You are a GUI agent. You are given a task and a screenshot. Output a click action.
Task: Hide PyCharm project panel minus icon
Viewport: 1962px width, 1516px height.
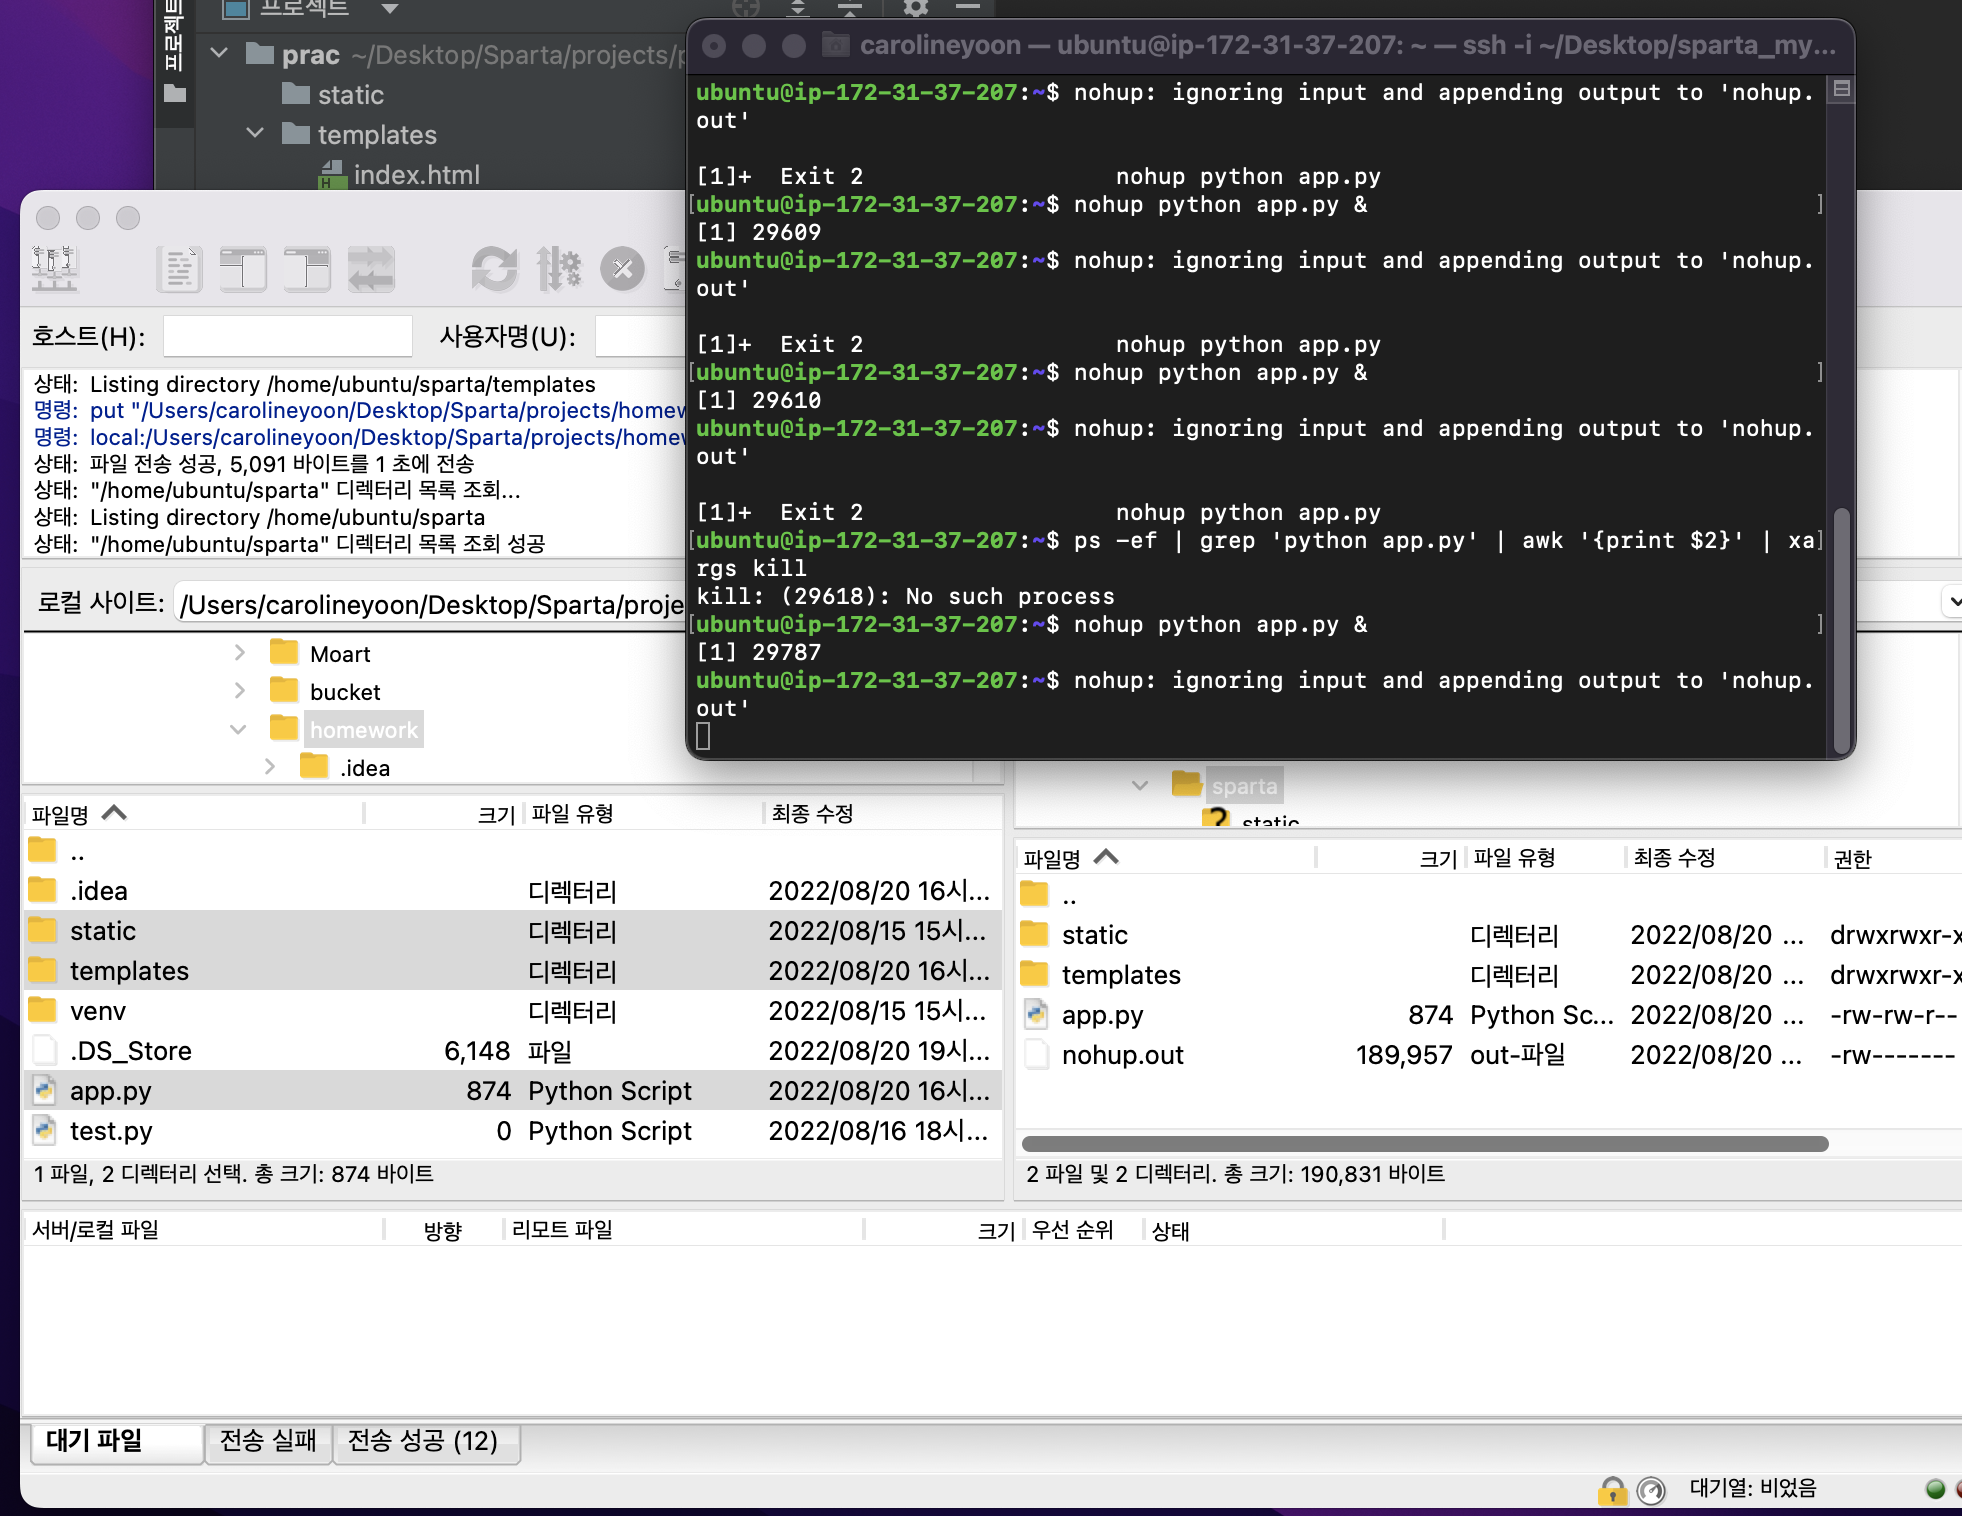pyautogui.click(x=967, y=8)
